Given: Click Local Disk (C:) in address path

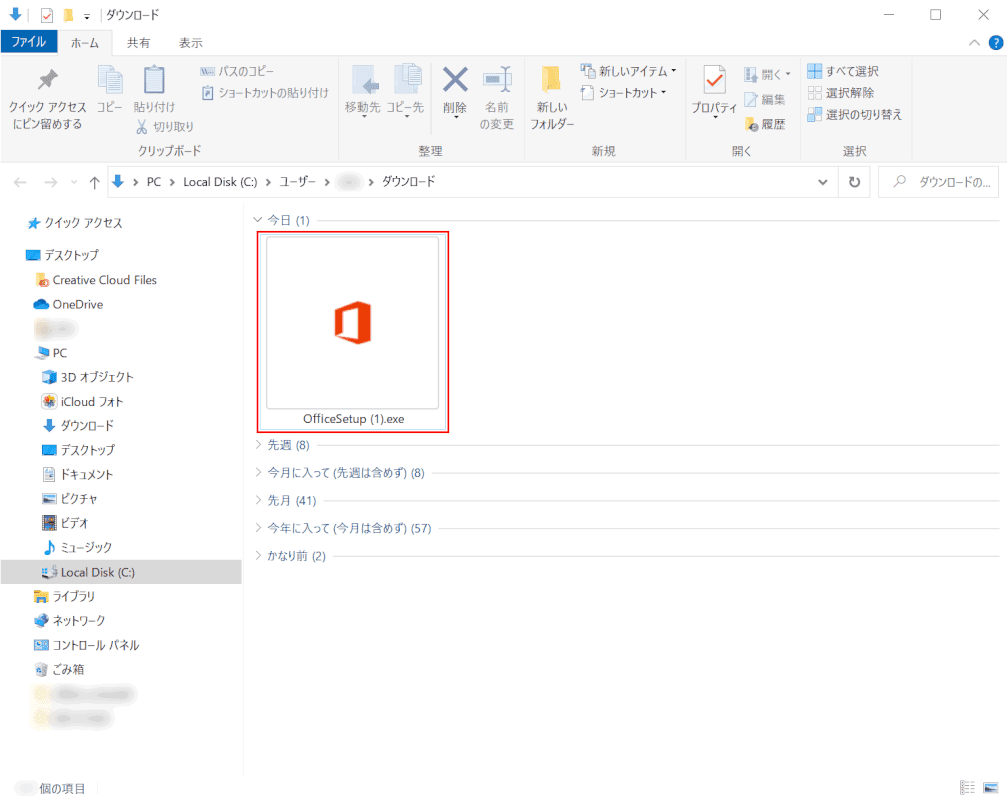Looking at the screenshot, I should (220, 182).
